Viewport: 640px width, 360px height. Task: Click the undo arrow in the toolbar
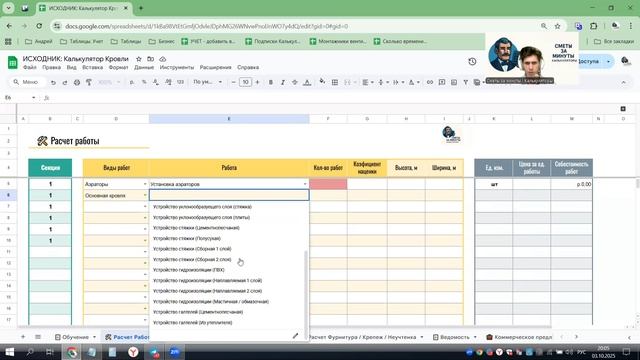click(x=53, y=82)
